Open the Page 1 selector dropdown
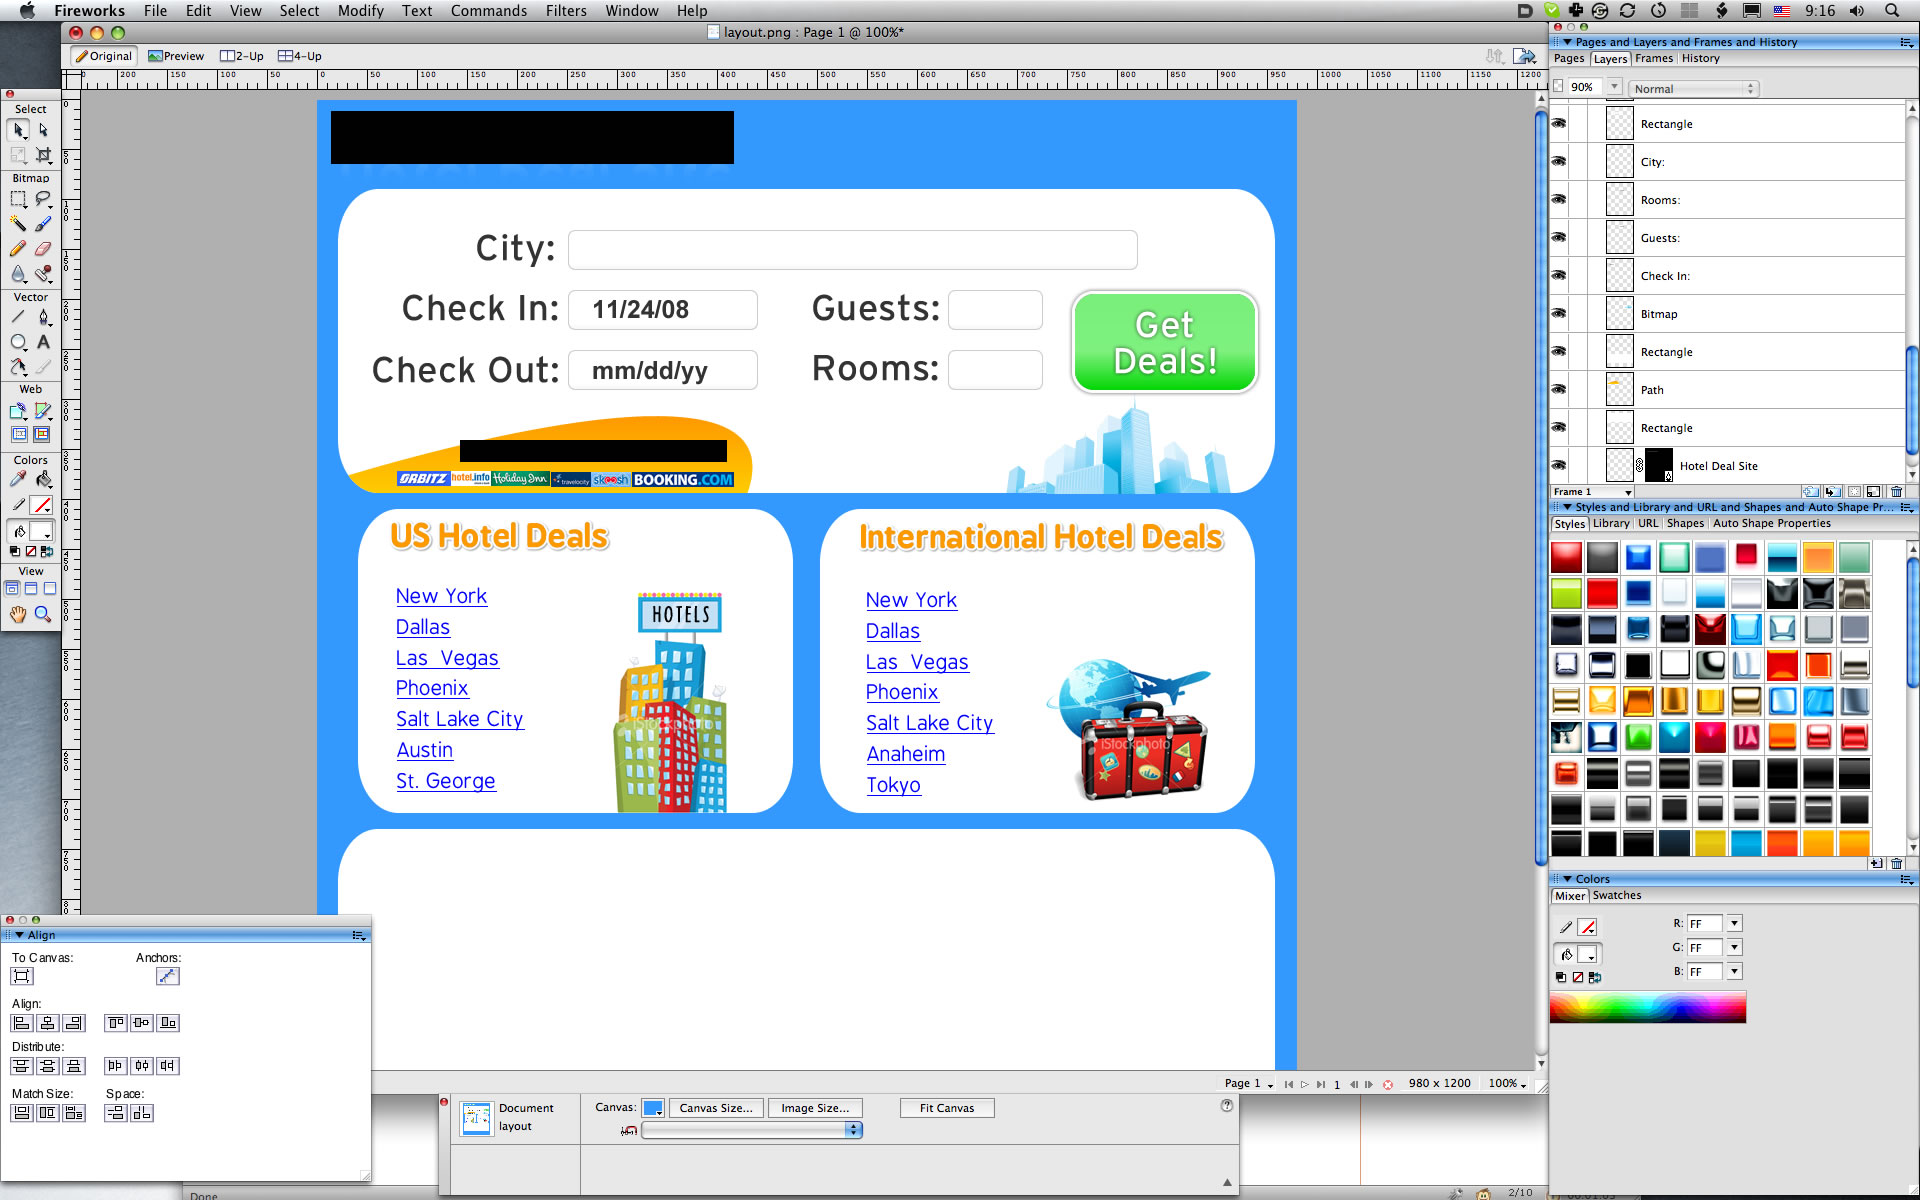The height and width of the screenshot is (1200, 1920). tap(1249, 1083)
